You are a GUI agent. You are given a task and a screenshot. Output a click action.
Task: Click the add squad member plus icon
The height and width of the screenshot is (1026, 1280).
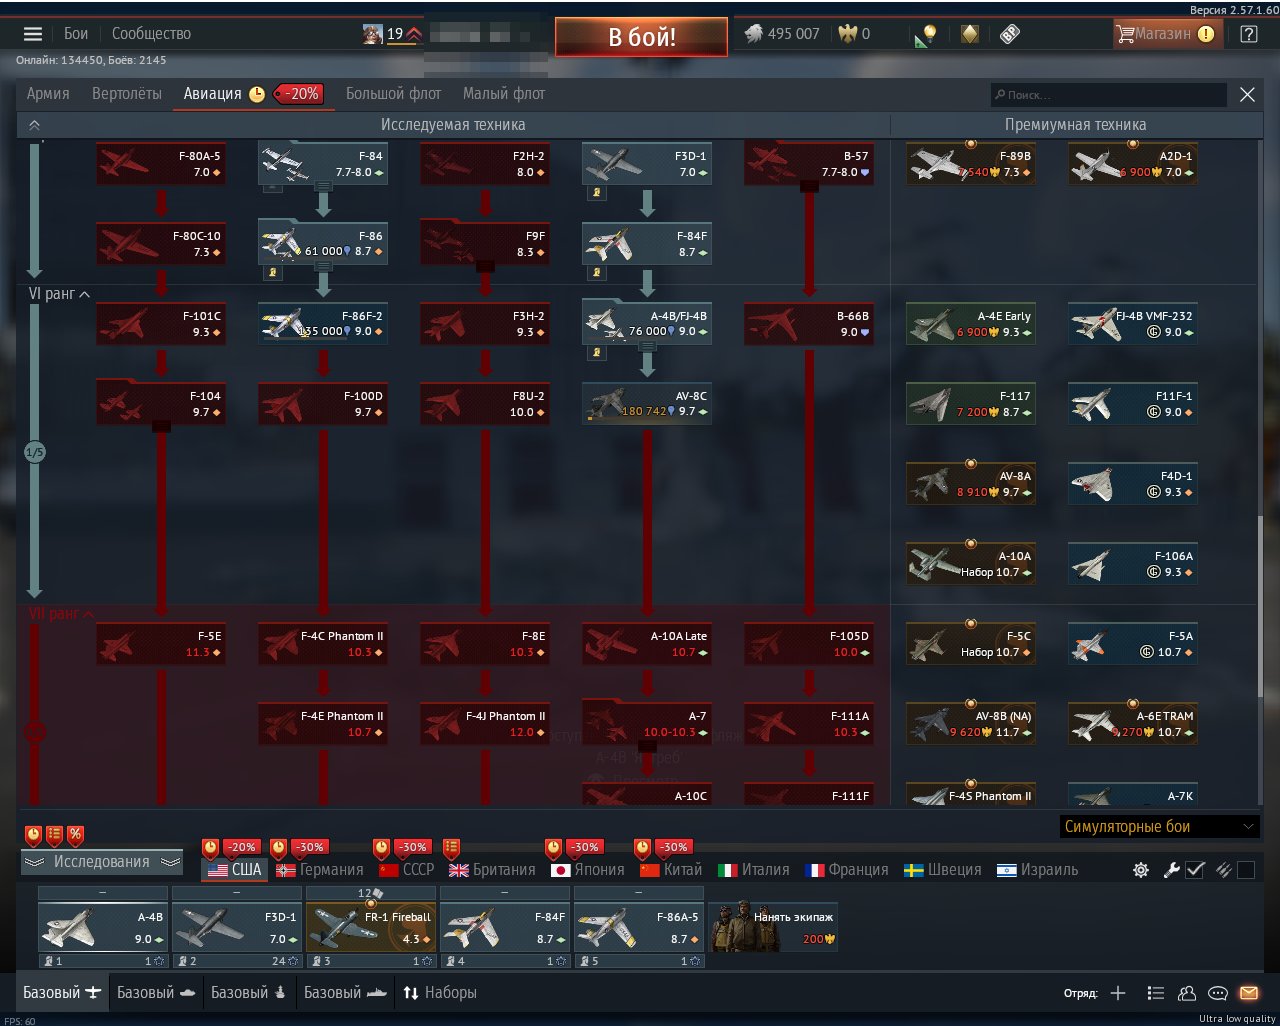pos(1118,993)
